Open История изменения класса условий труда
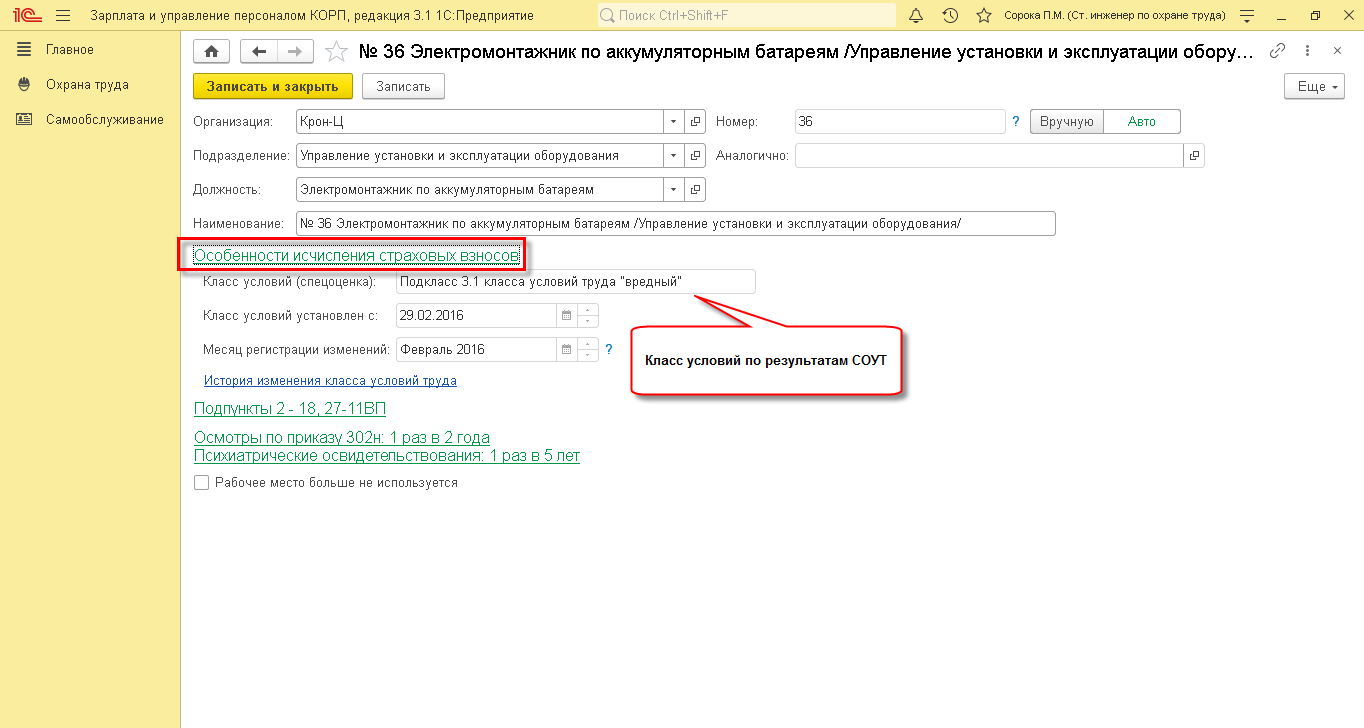Screen dimensions: 1364x728 (x=330, y=381)
